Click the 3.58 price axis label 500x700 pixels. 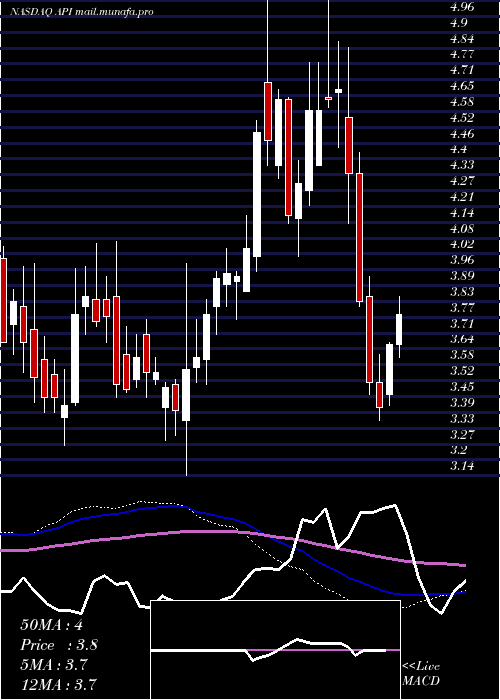pyautogui.click(x=463, y=355)
